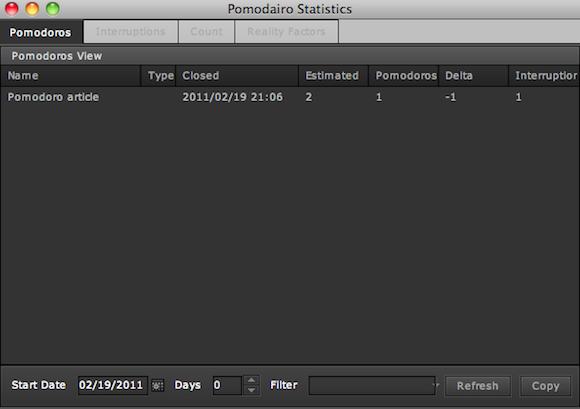Select the Pomodoro article row
The height and width of the screenshot is (409, 580).
point(290,97)
